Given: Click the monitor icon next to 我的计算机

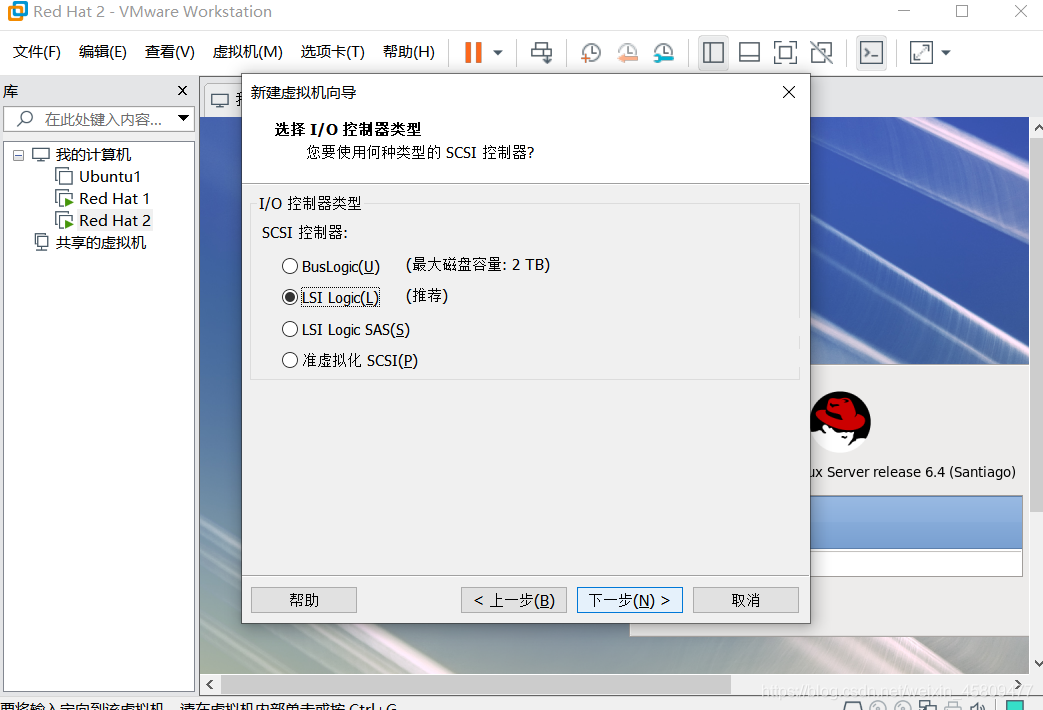Looking at the screenshot, I should point(41,154).
